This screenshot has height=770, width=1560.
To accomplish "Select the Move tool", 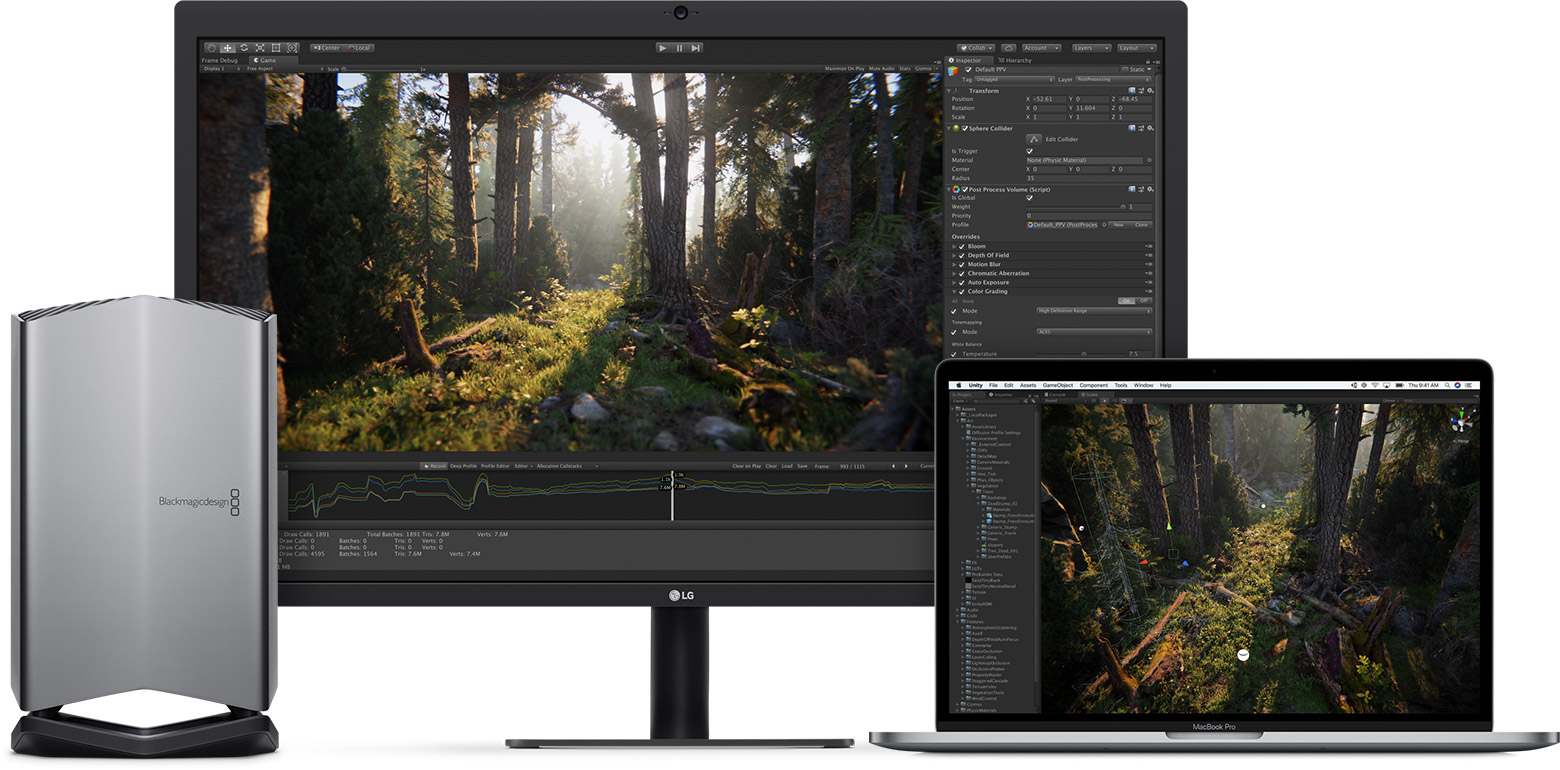I will [x=226, y=48].
